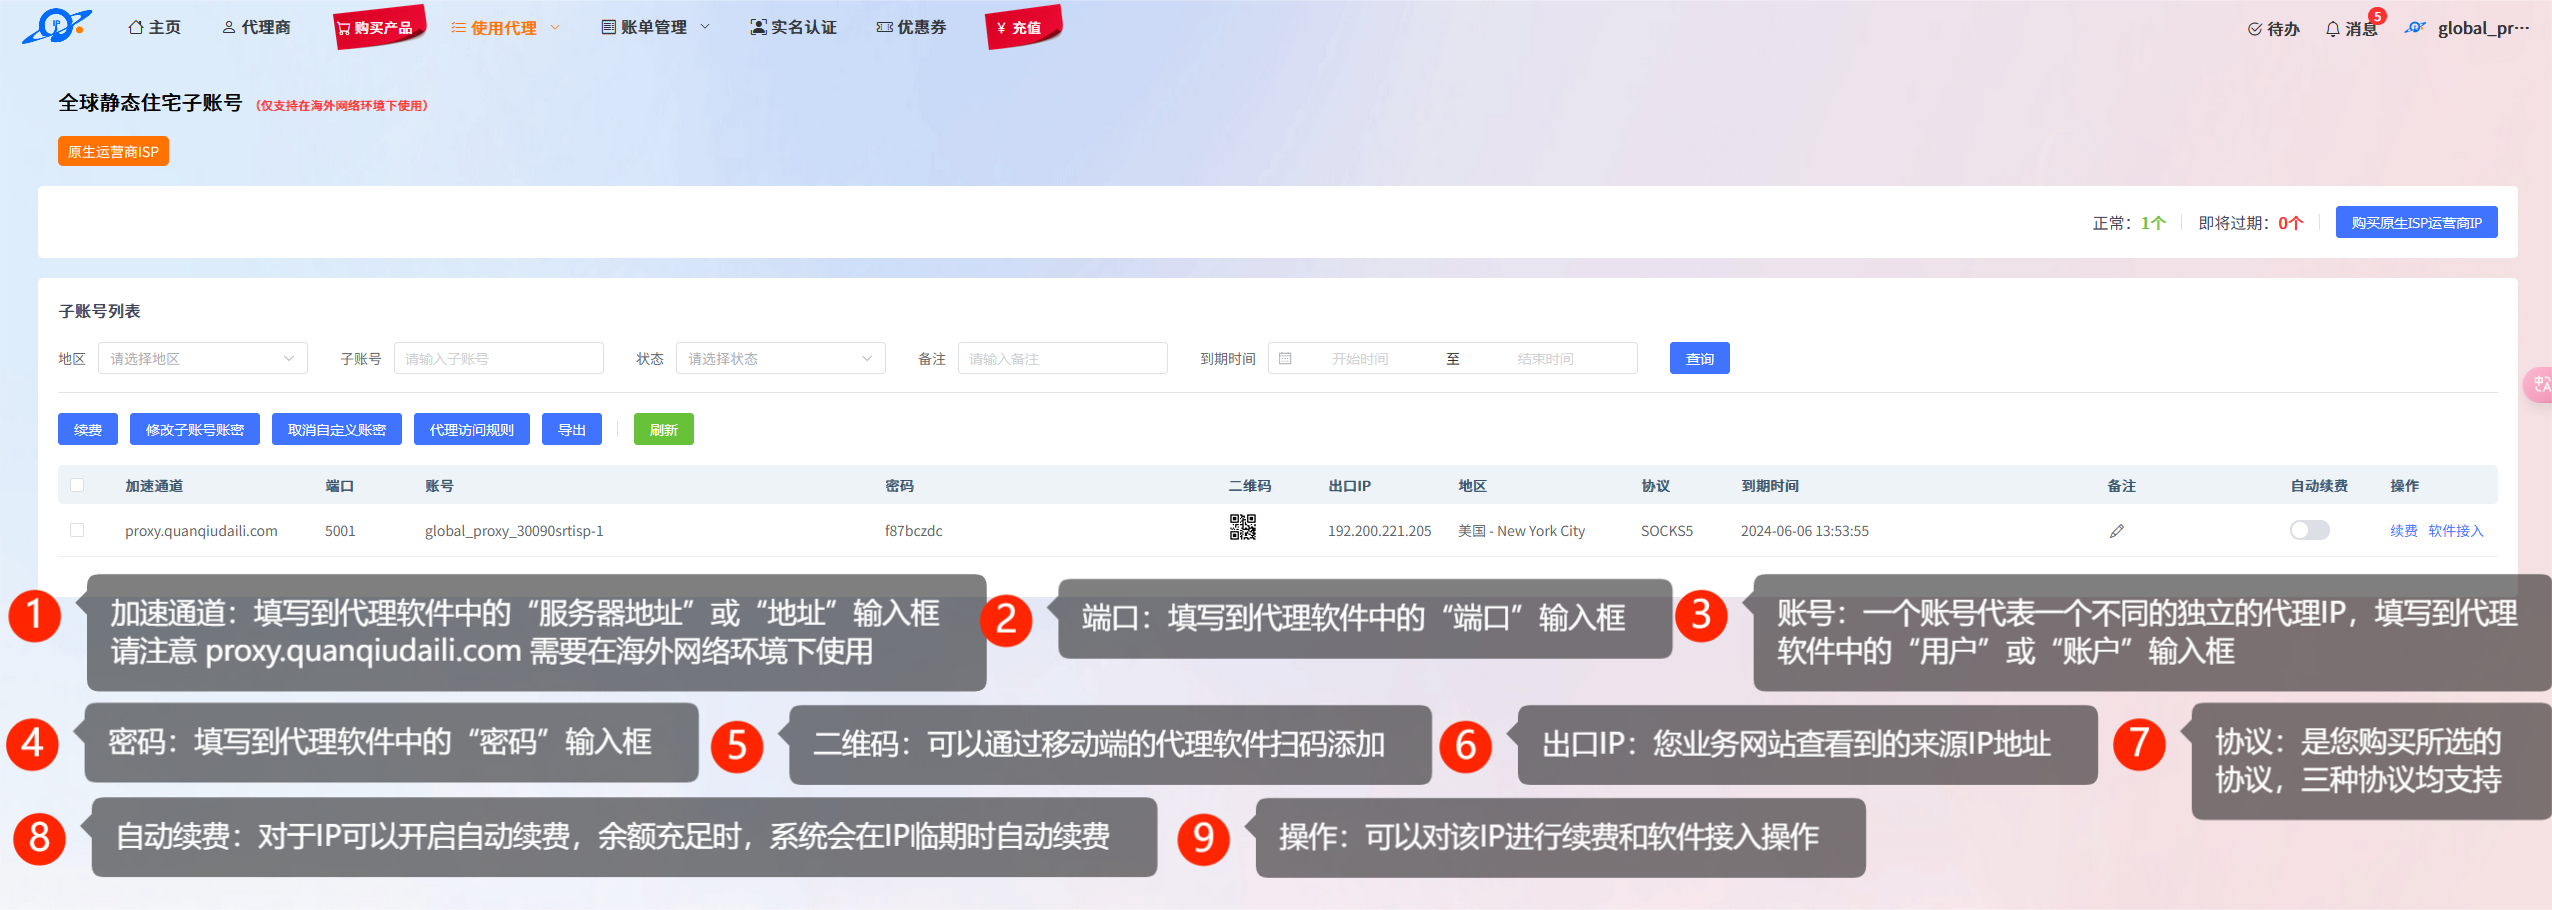Click the QR code in the 二维码 column
Viewport: 2552px width, 910px height.
[x=1242, y=527]
